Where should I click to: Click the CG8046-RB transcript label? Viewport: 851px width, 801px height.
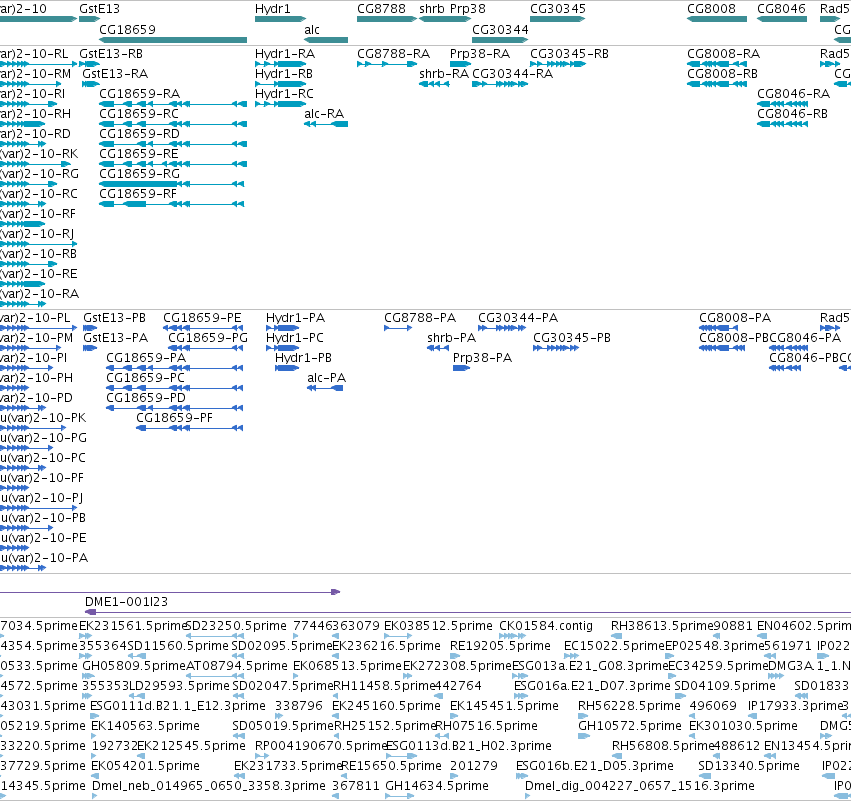(792, 114)
